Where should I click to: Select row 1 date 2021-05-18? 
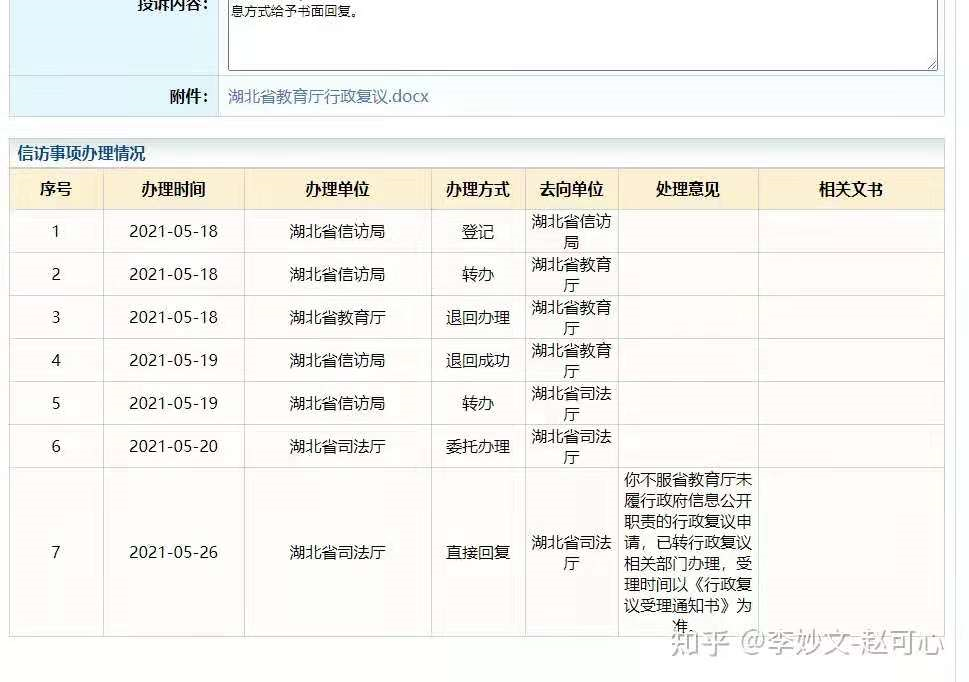click(174, 232)
